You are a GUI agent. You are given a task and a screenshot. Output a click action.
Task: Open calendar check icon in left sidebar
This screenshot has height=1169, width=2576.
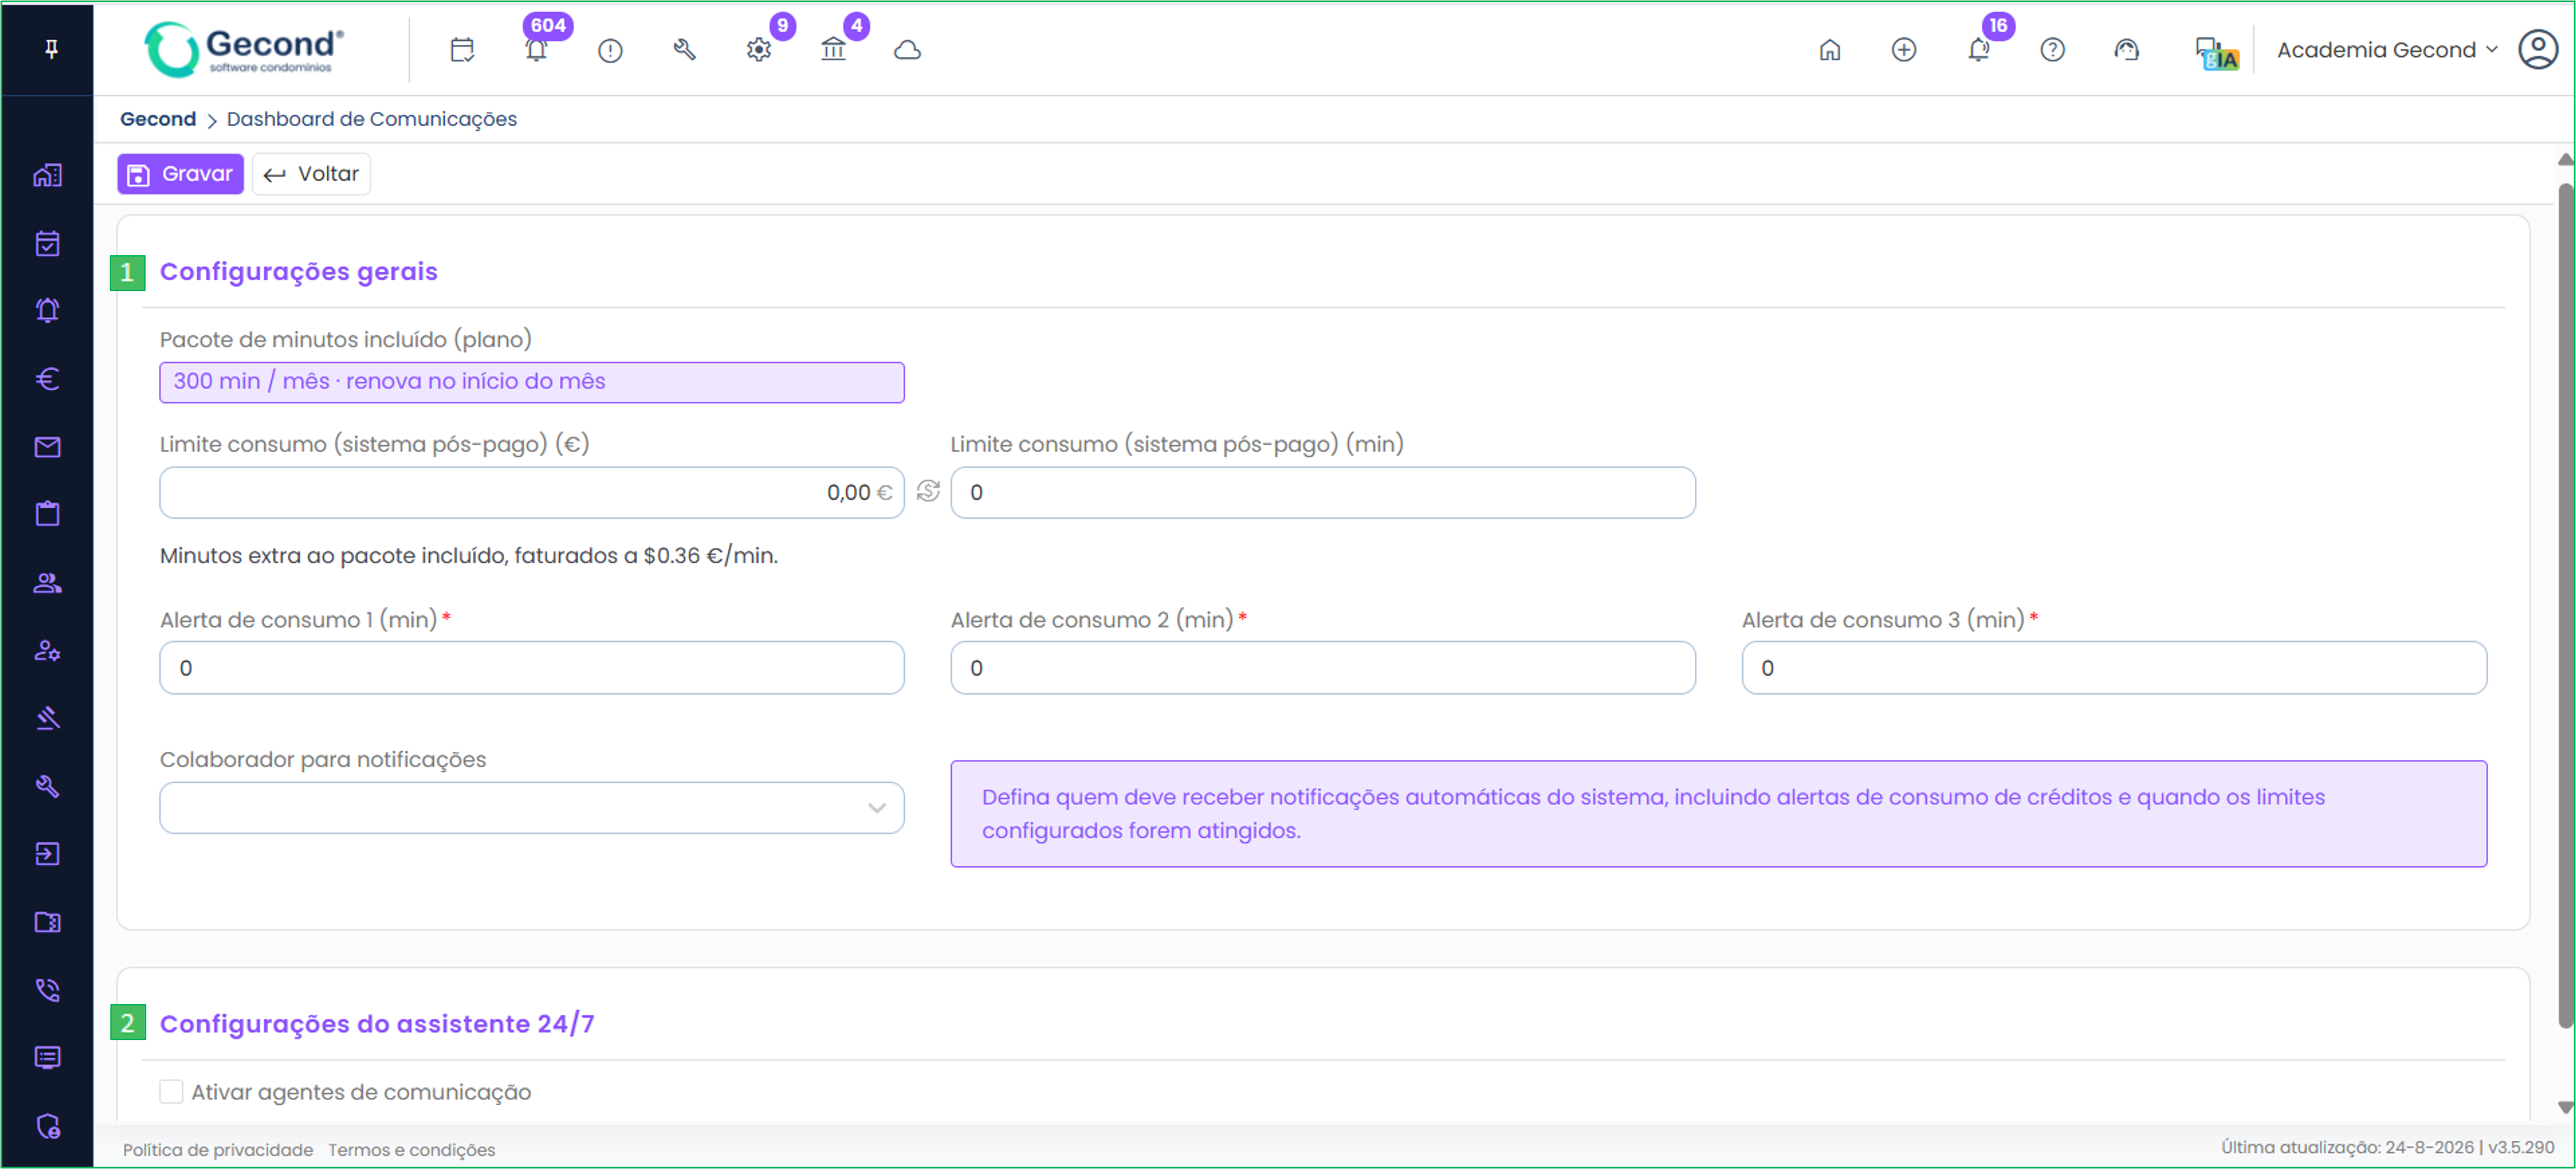click(x=47, y=243)
